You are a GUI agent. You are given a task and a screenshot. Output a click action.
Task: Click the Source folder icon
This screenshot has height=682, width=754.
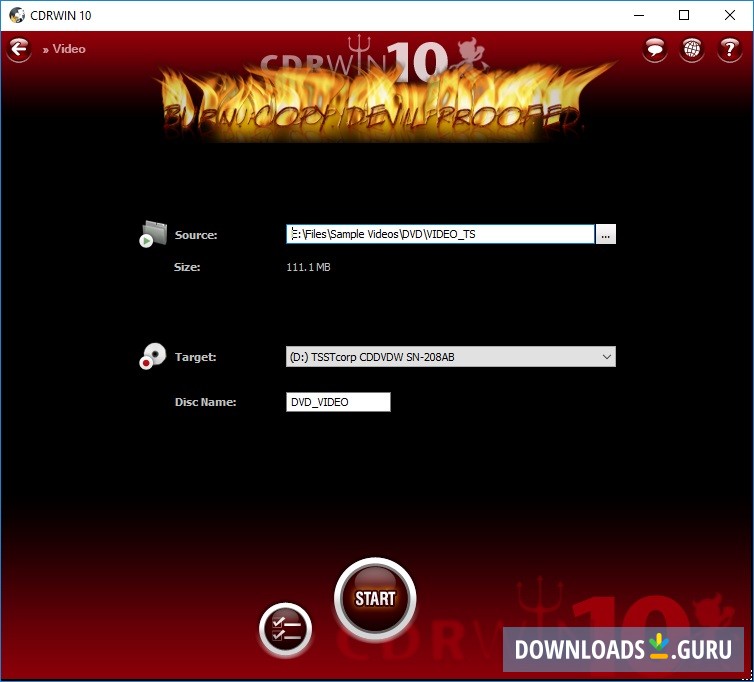tap(153, 234)
